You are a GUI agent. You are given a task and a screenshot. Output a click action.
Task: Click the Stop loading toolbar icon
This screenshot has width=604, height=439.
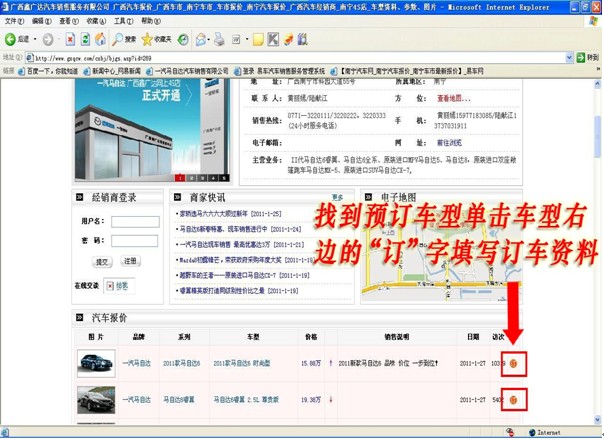(70, 39)
